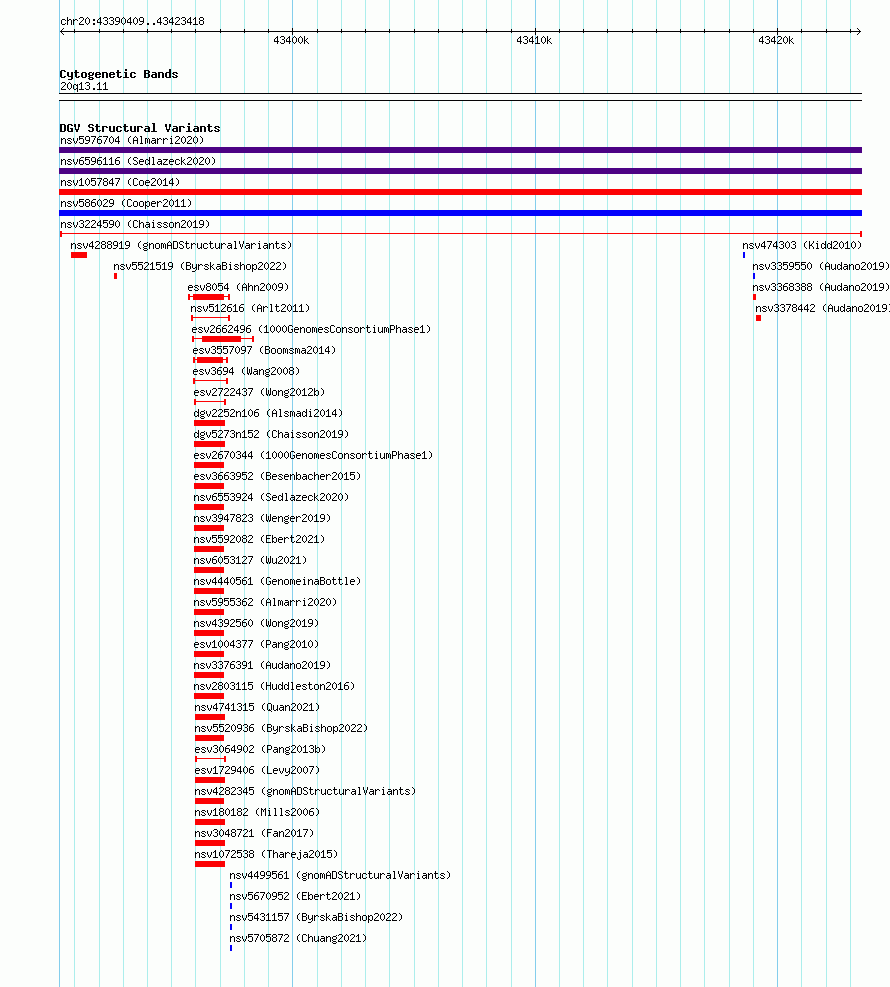Image resolution: width=890 pixels, height=987 pixels.
Task: Click nsv3368388 (Audano2019) label
Action: click(821, 287)
